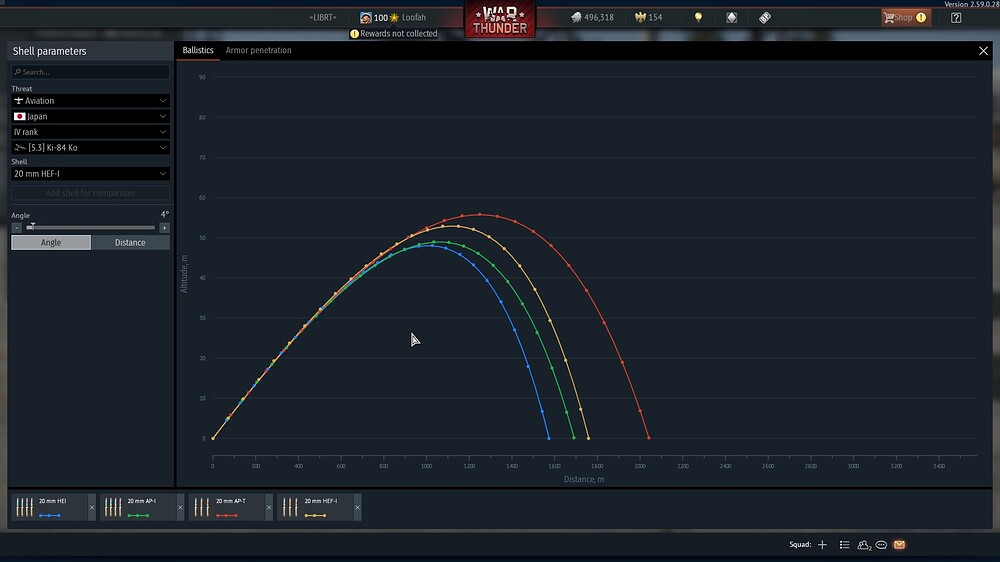Select the Distance mode toggle

130,242
